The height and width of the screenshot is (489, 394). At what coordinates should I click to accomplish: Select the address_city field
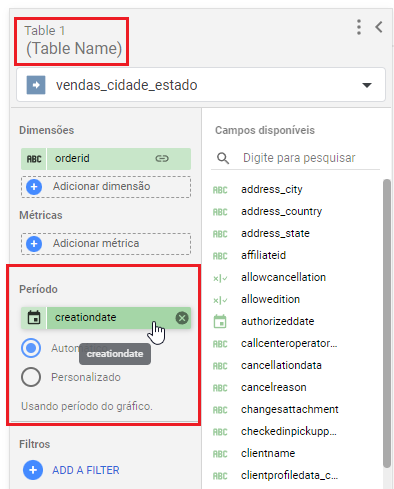tap(272, 189)
